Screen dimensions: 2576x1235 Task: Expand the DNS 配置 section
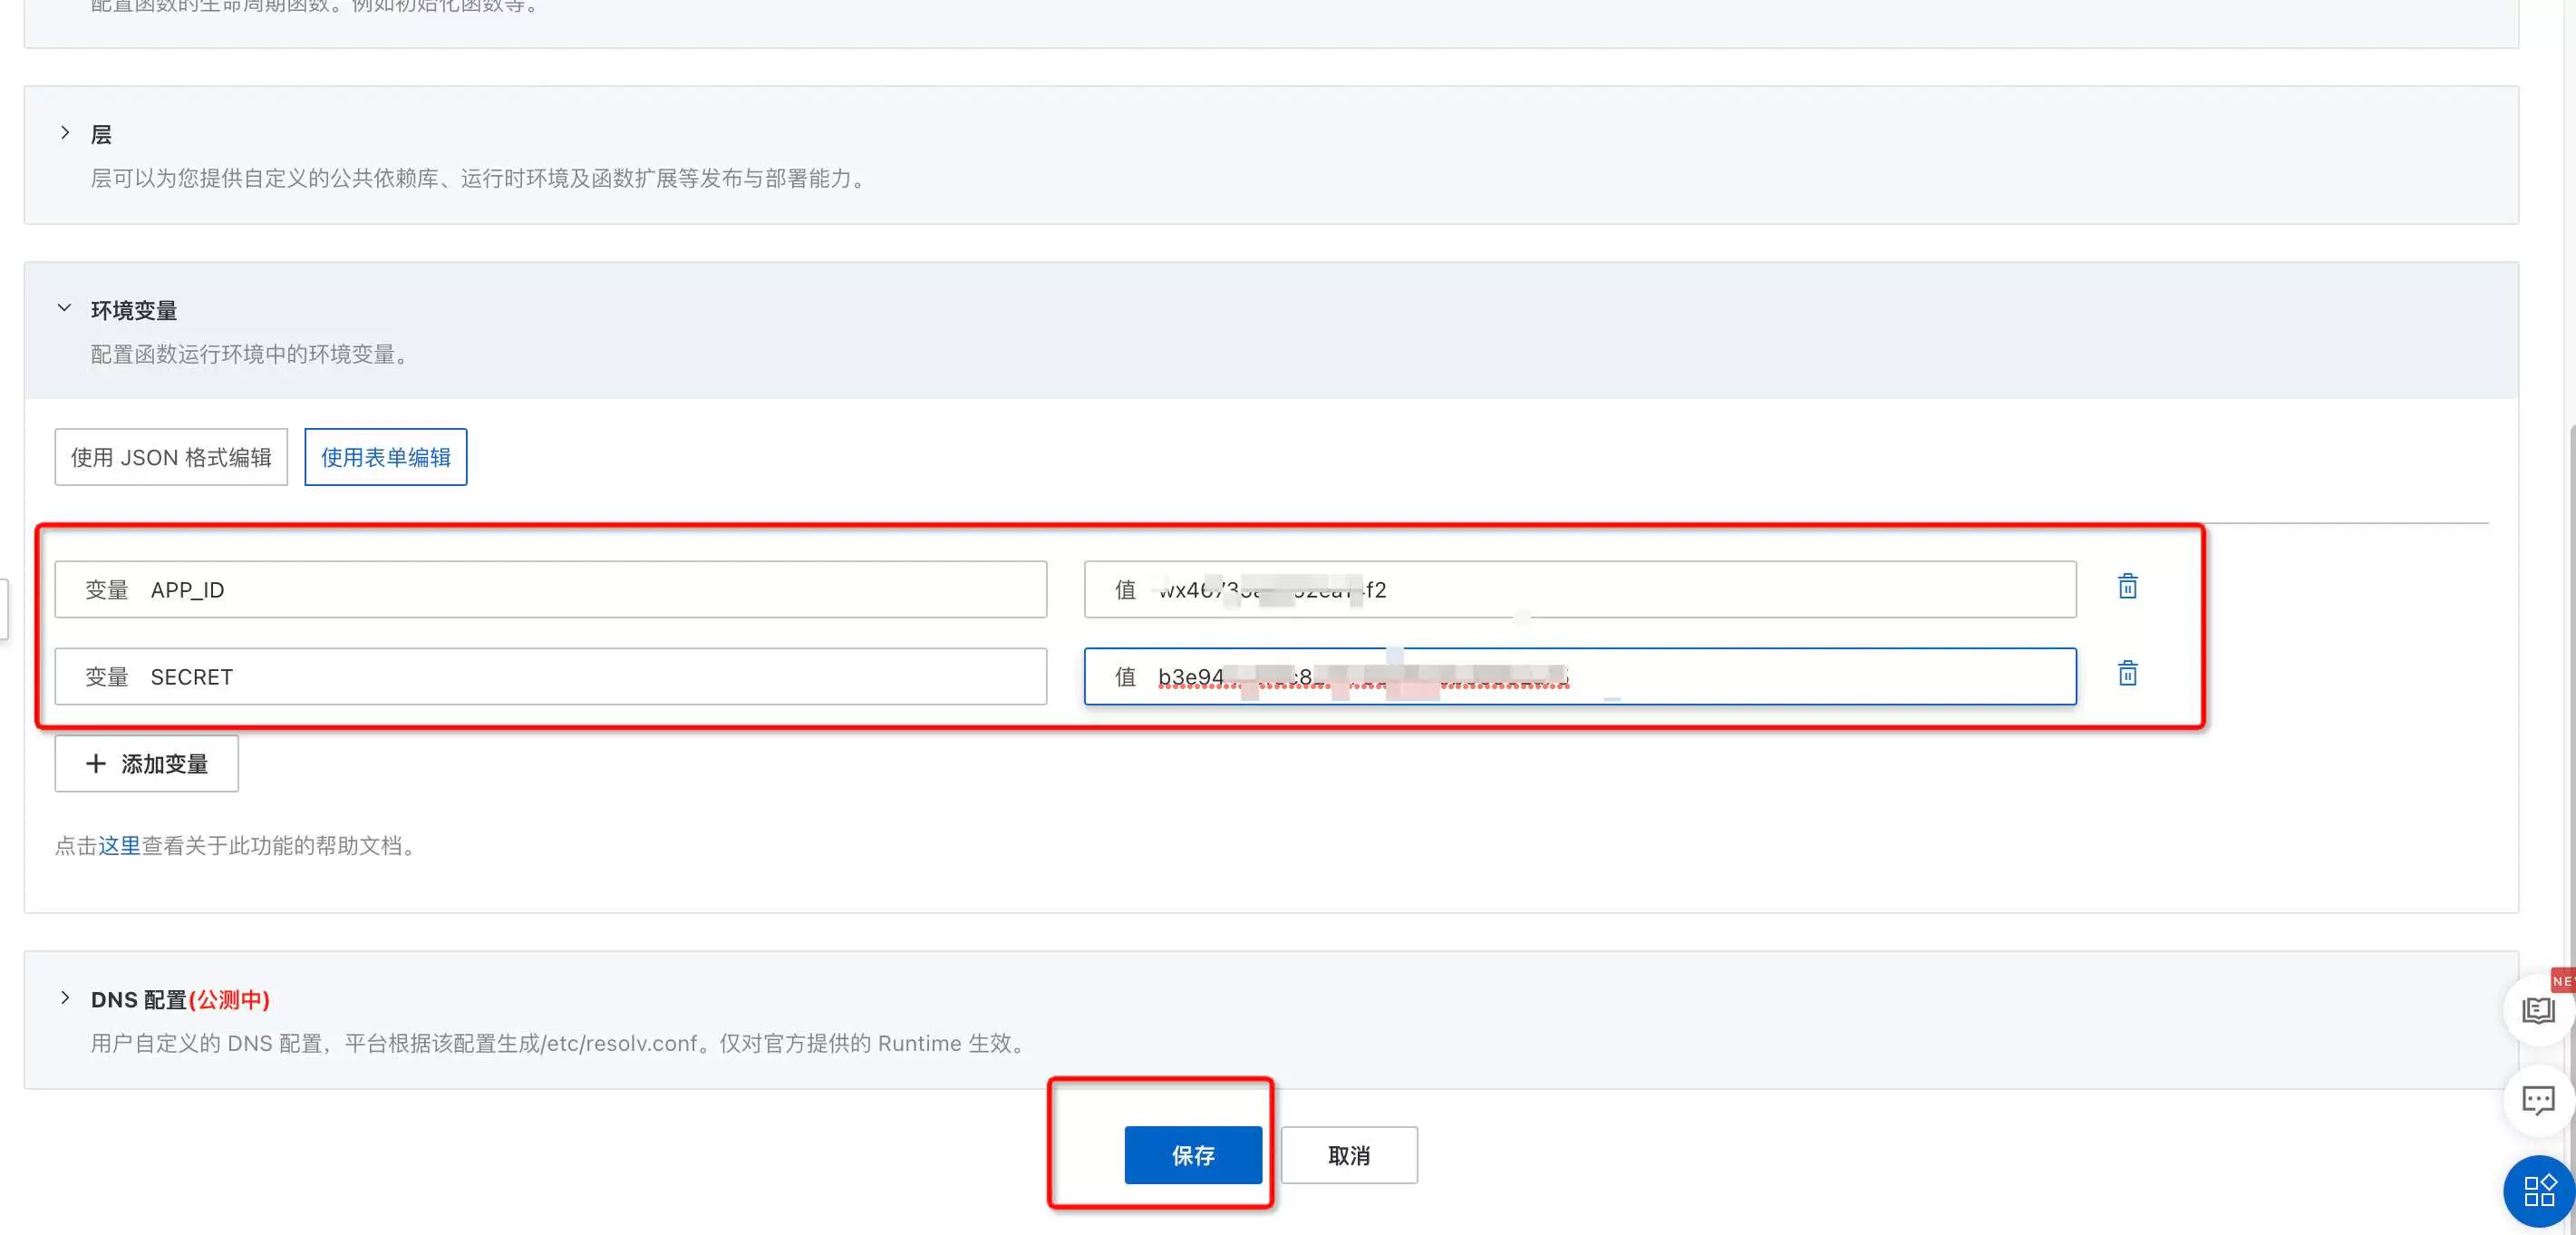pyautogui.click(x=65, y=998)
